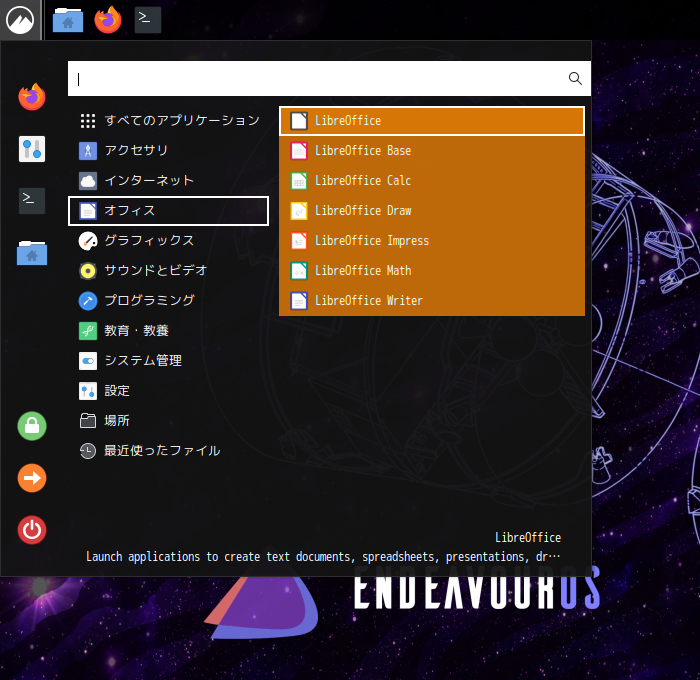Select すべてのアプリケーション category
700x680 pixels.
pos(168,121)
